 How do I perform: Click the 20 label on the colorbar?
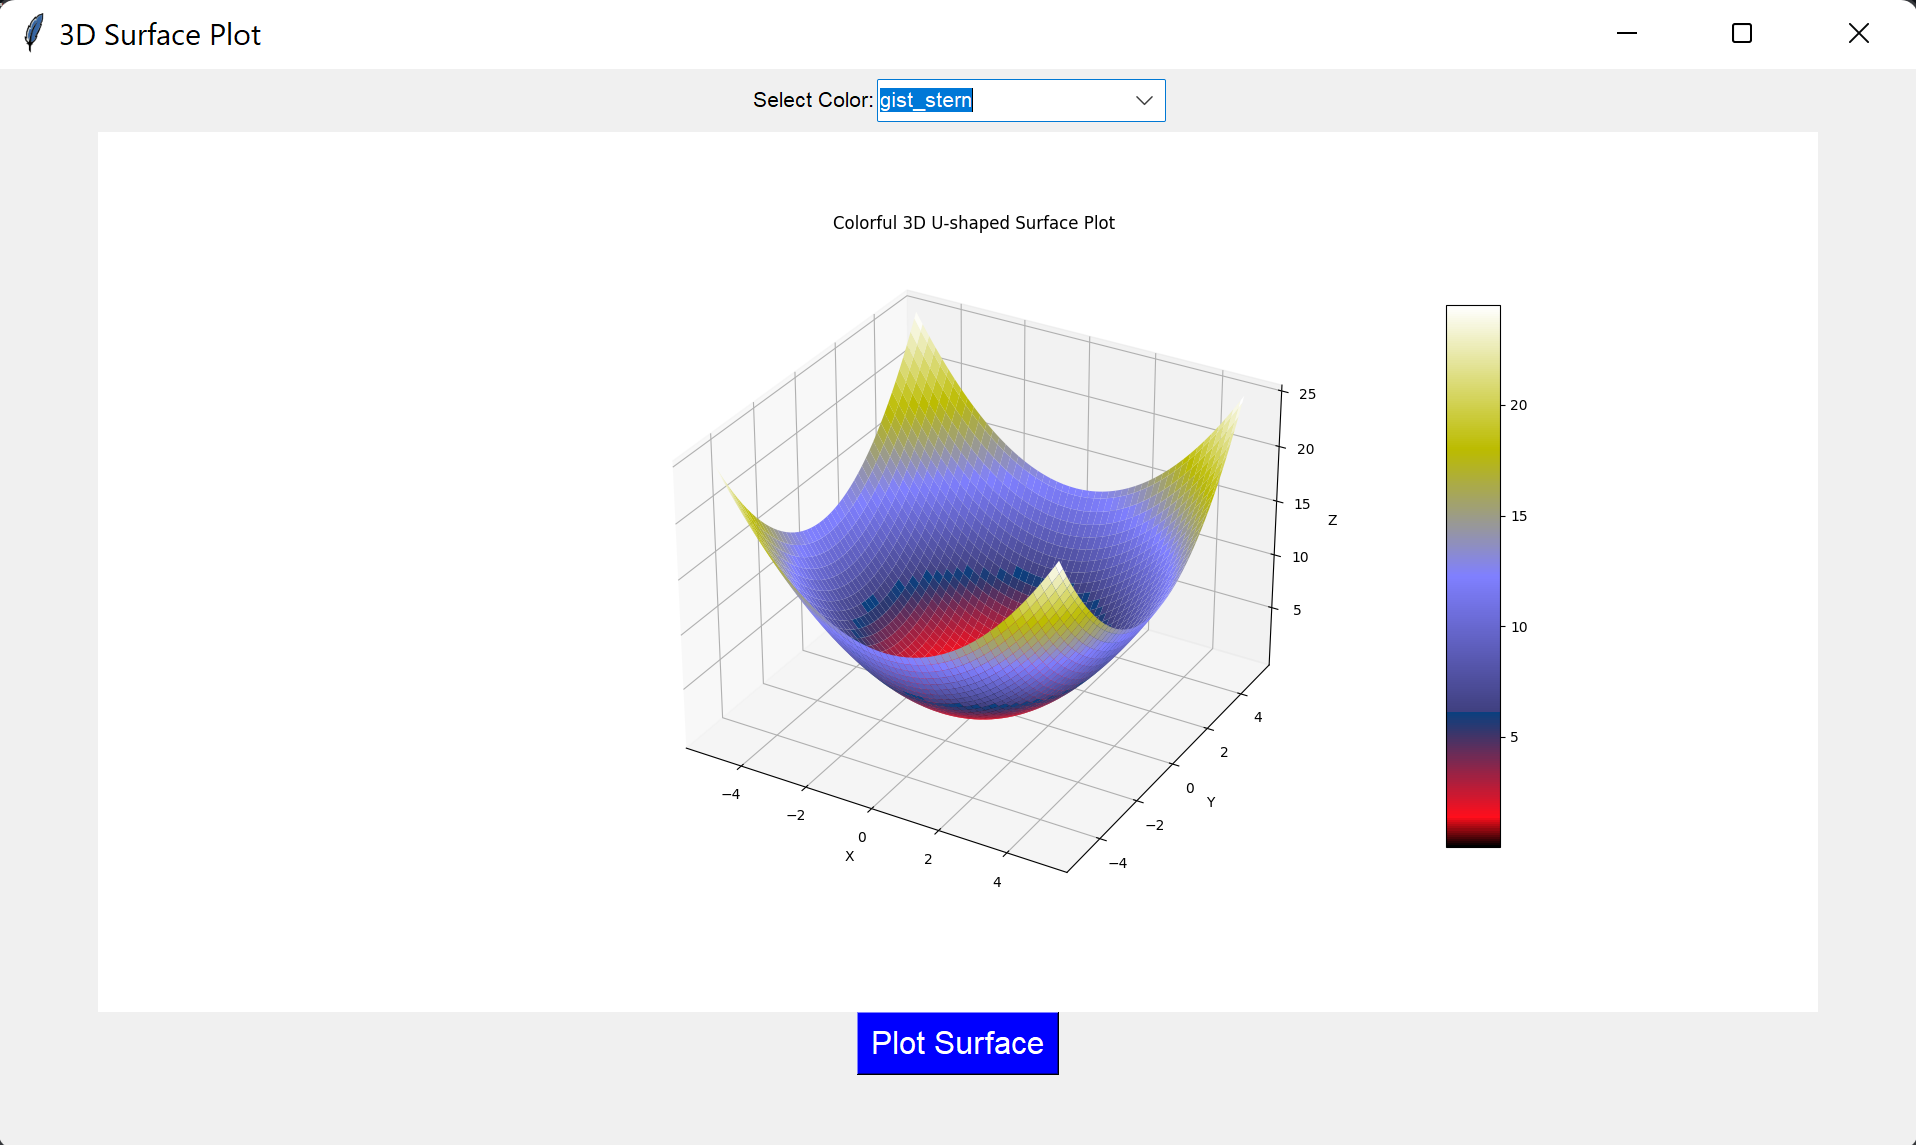(1520, 405)
